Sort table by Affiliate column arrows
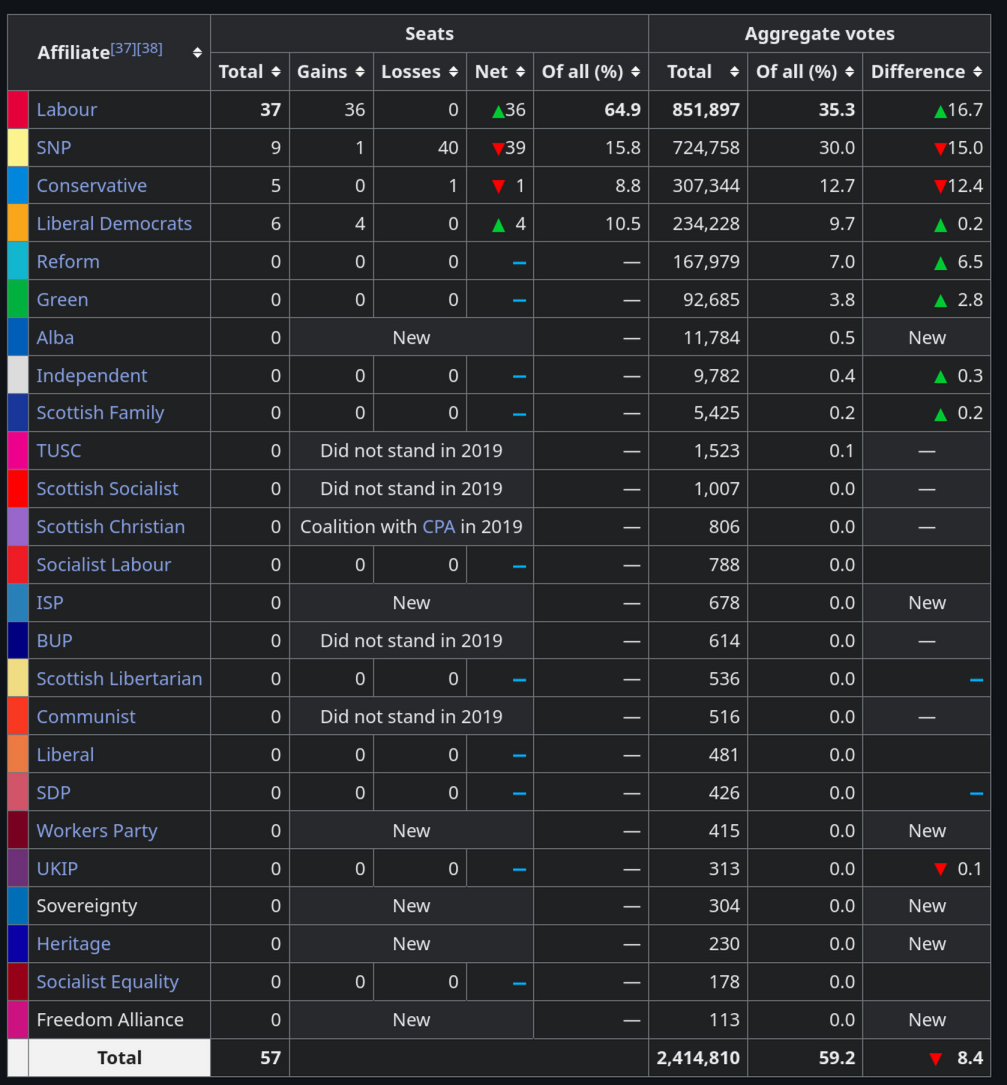1007x1085 pixels. click(197, 53)
